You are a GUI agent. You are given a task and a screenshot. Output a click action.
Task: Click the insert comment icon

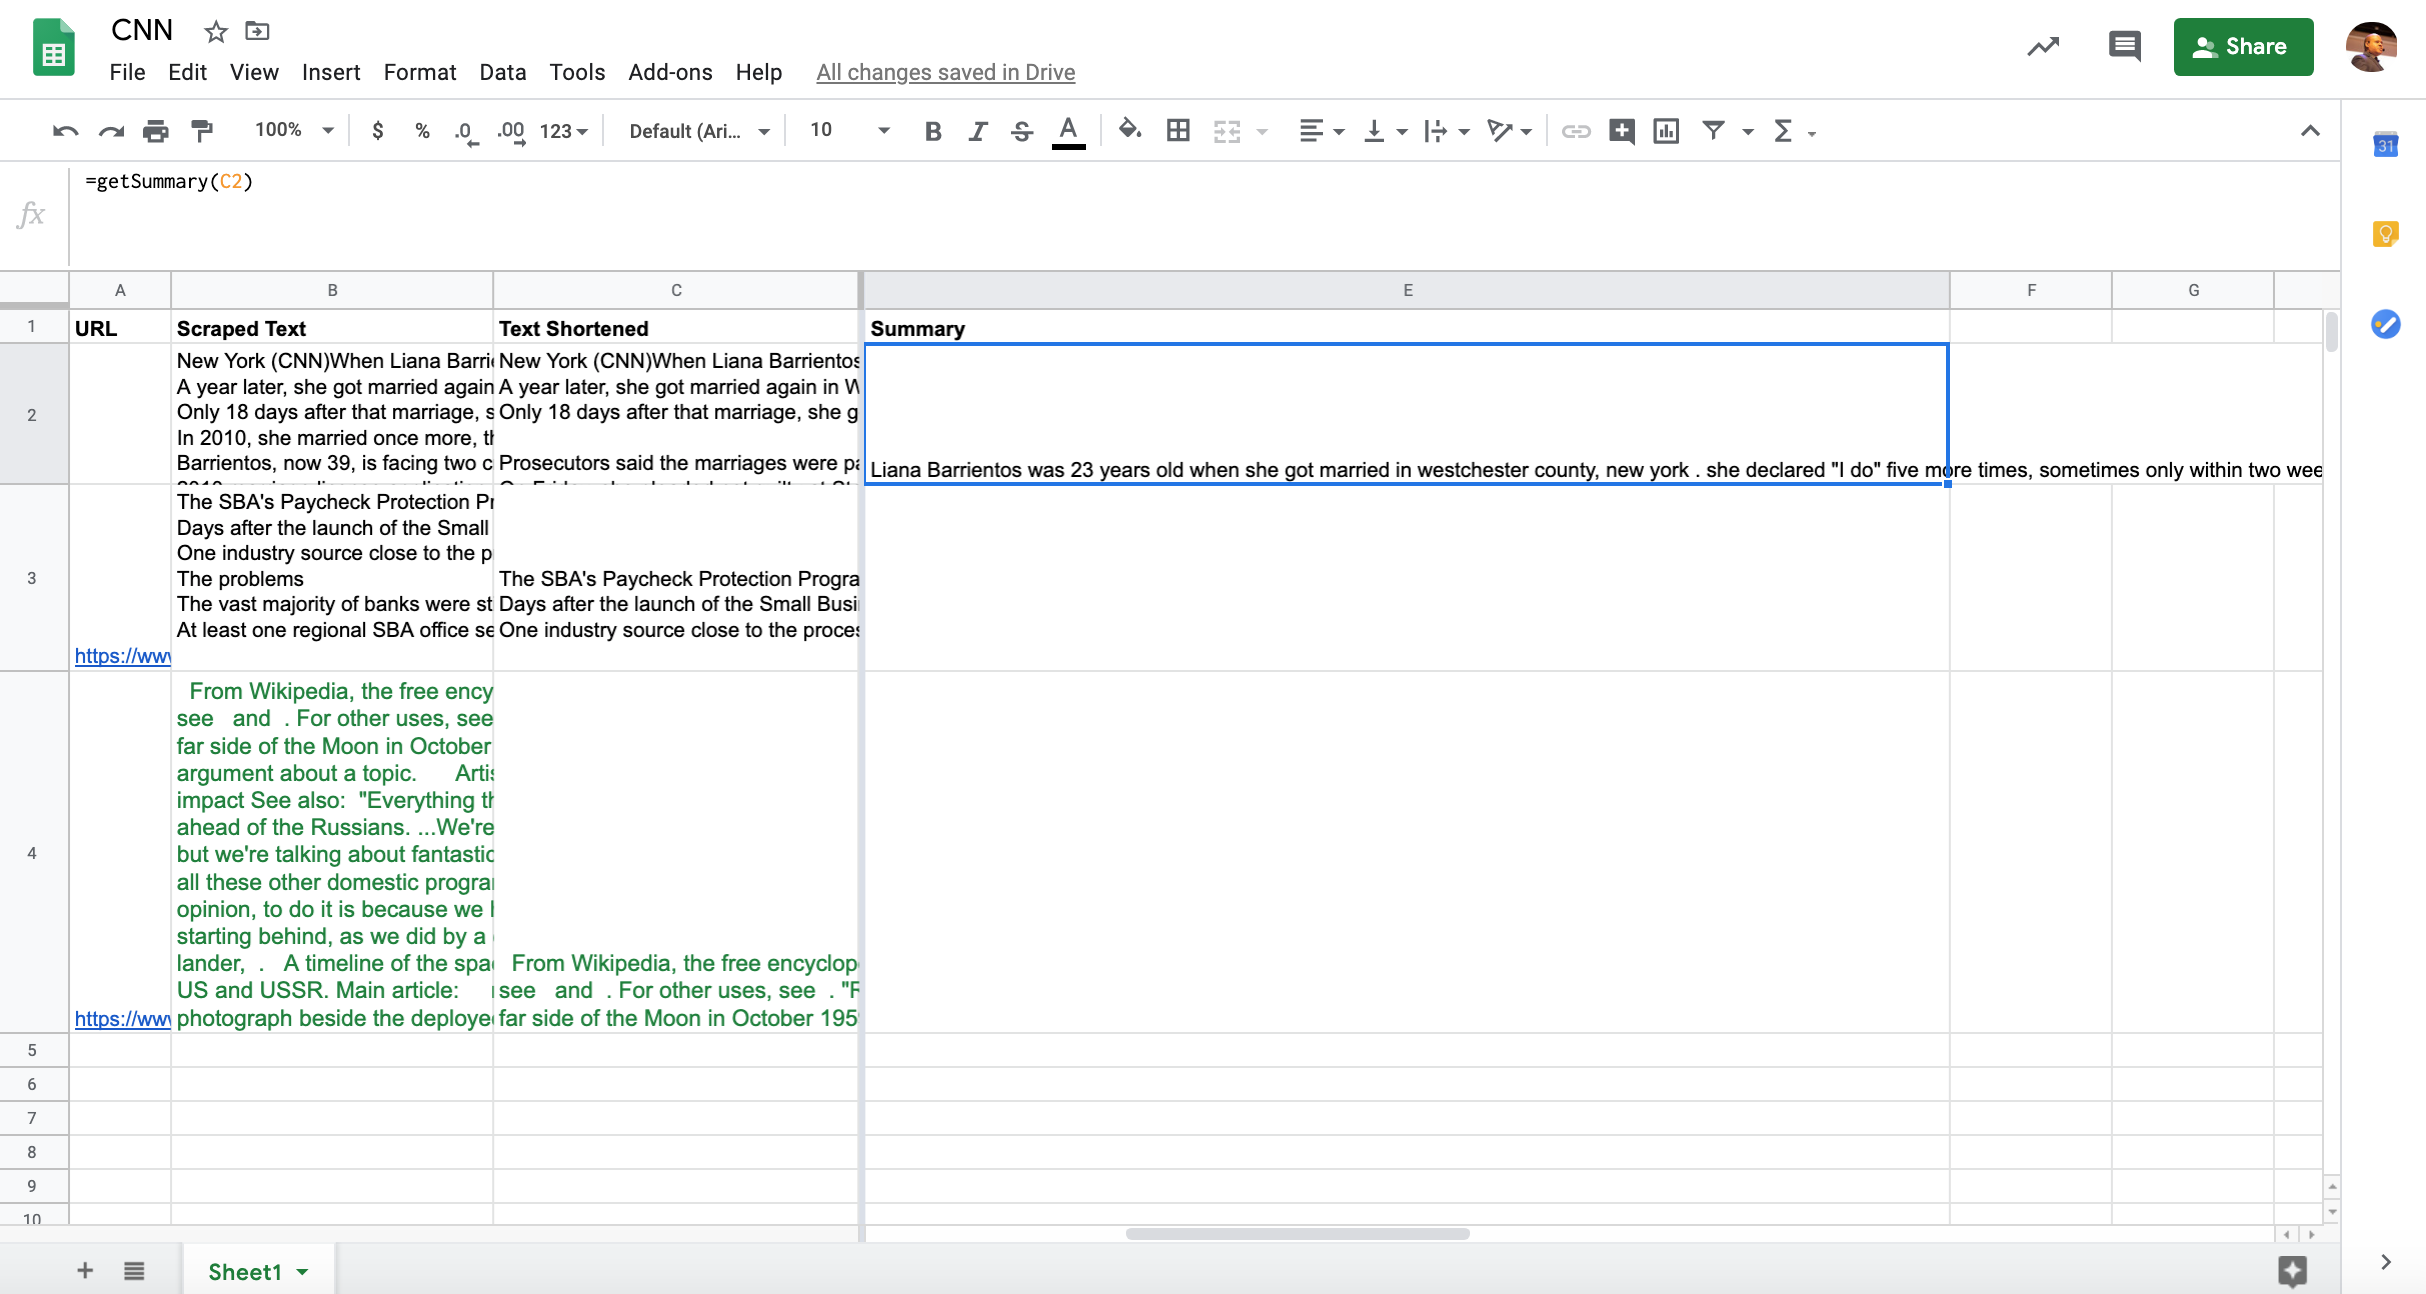pos(1621,131)
